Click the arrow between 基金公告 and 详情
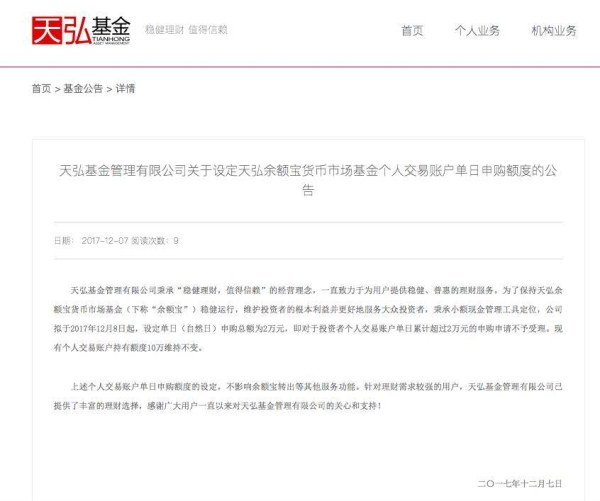The height and width of the screenshot is (501, 600). point(109,90)
